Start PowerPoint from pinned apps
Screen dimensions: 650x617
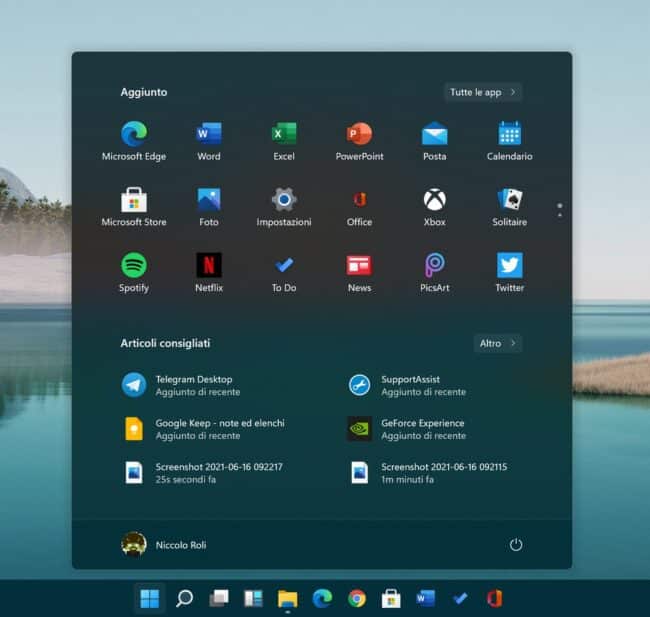tap(359, 141)
